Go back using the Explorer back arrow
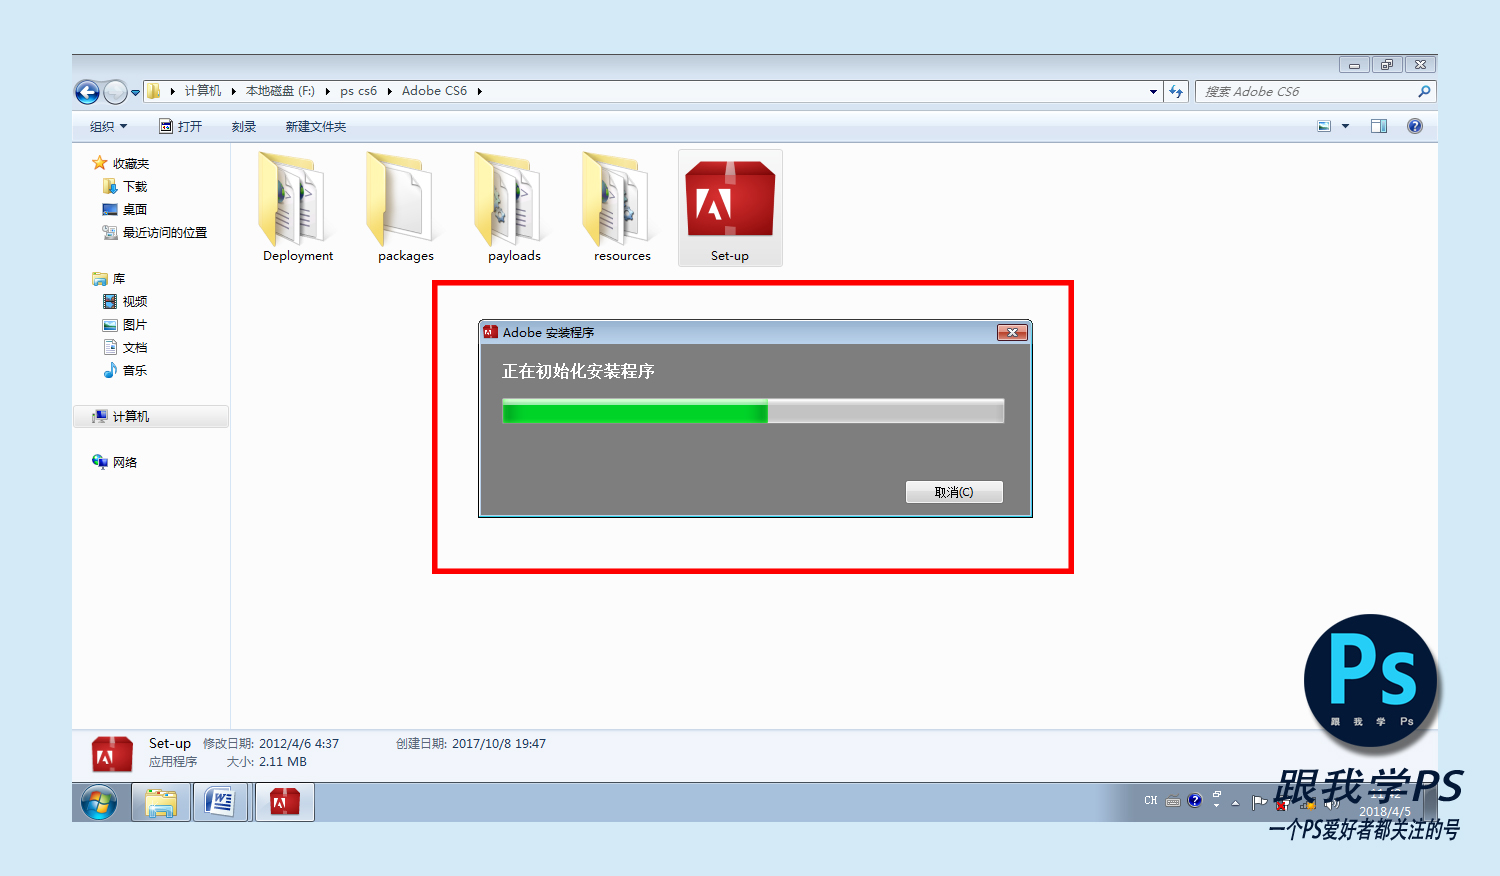1500x876 pixels. tap(87, 92)
